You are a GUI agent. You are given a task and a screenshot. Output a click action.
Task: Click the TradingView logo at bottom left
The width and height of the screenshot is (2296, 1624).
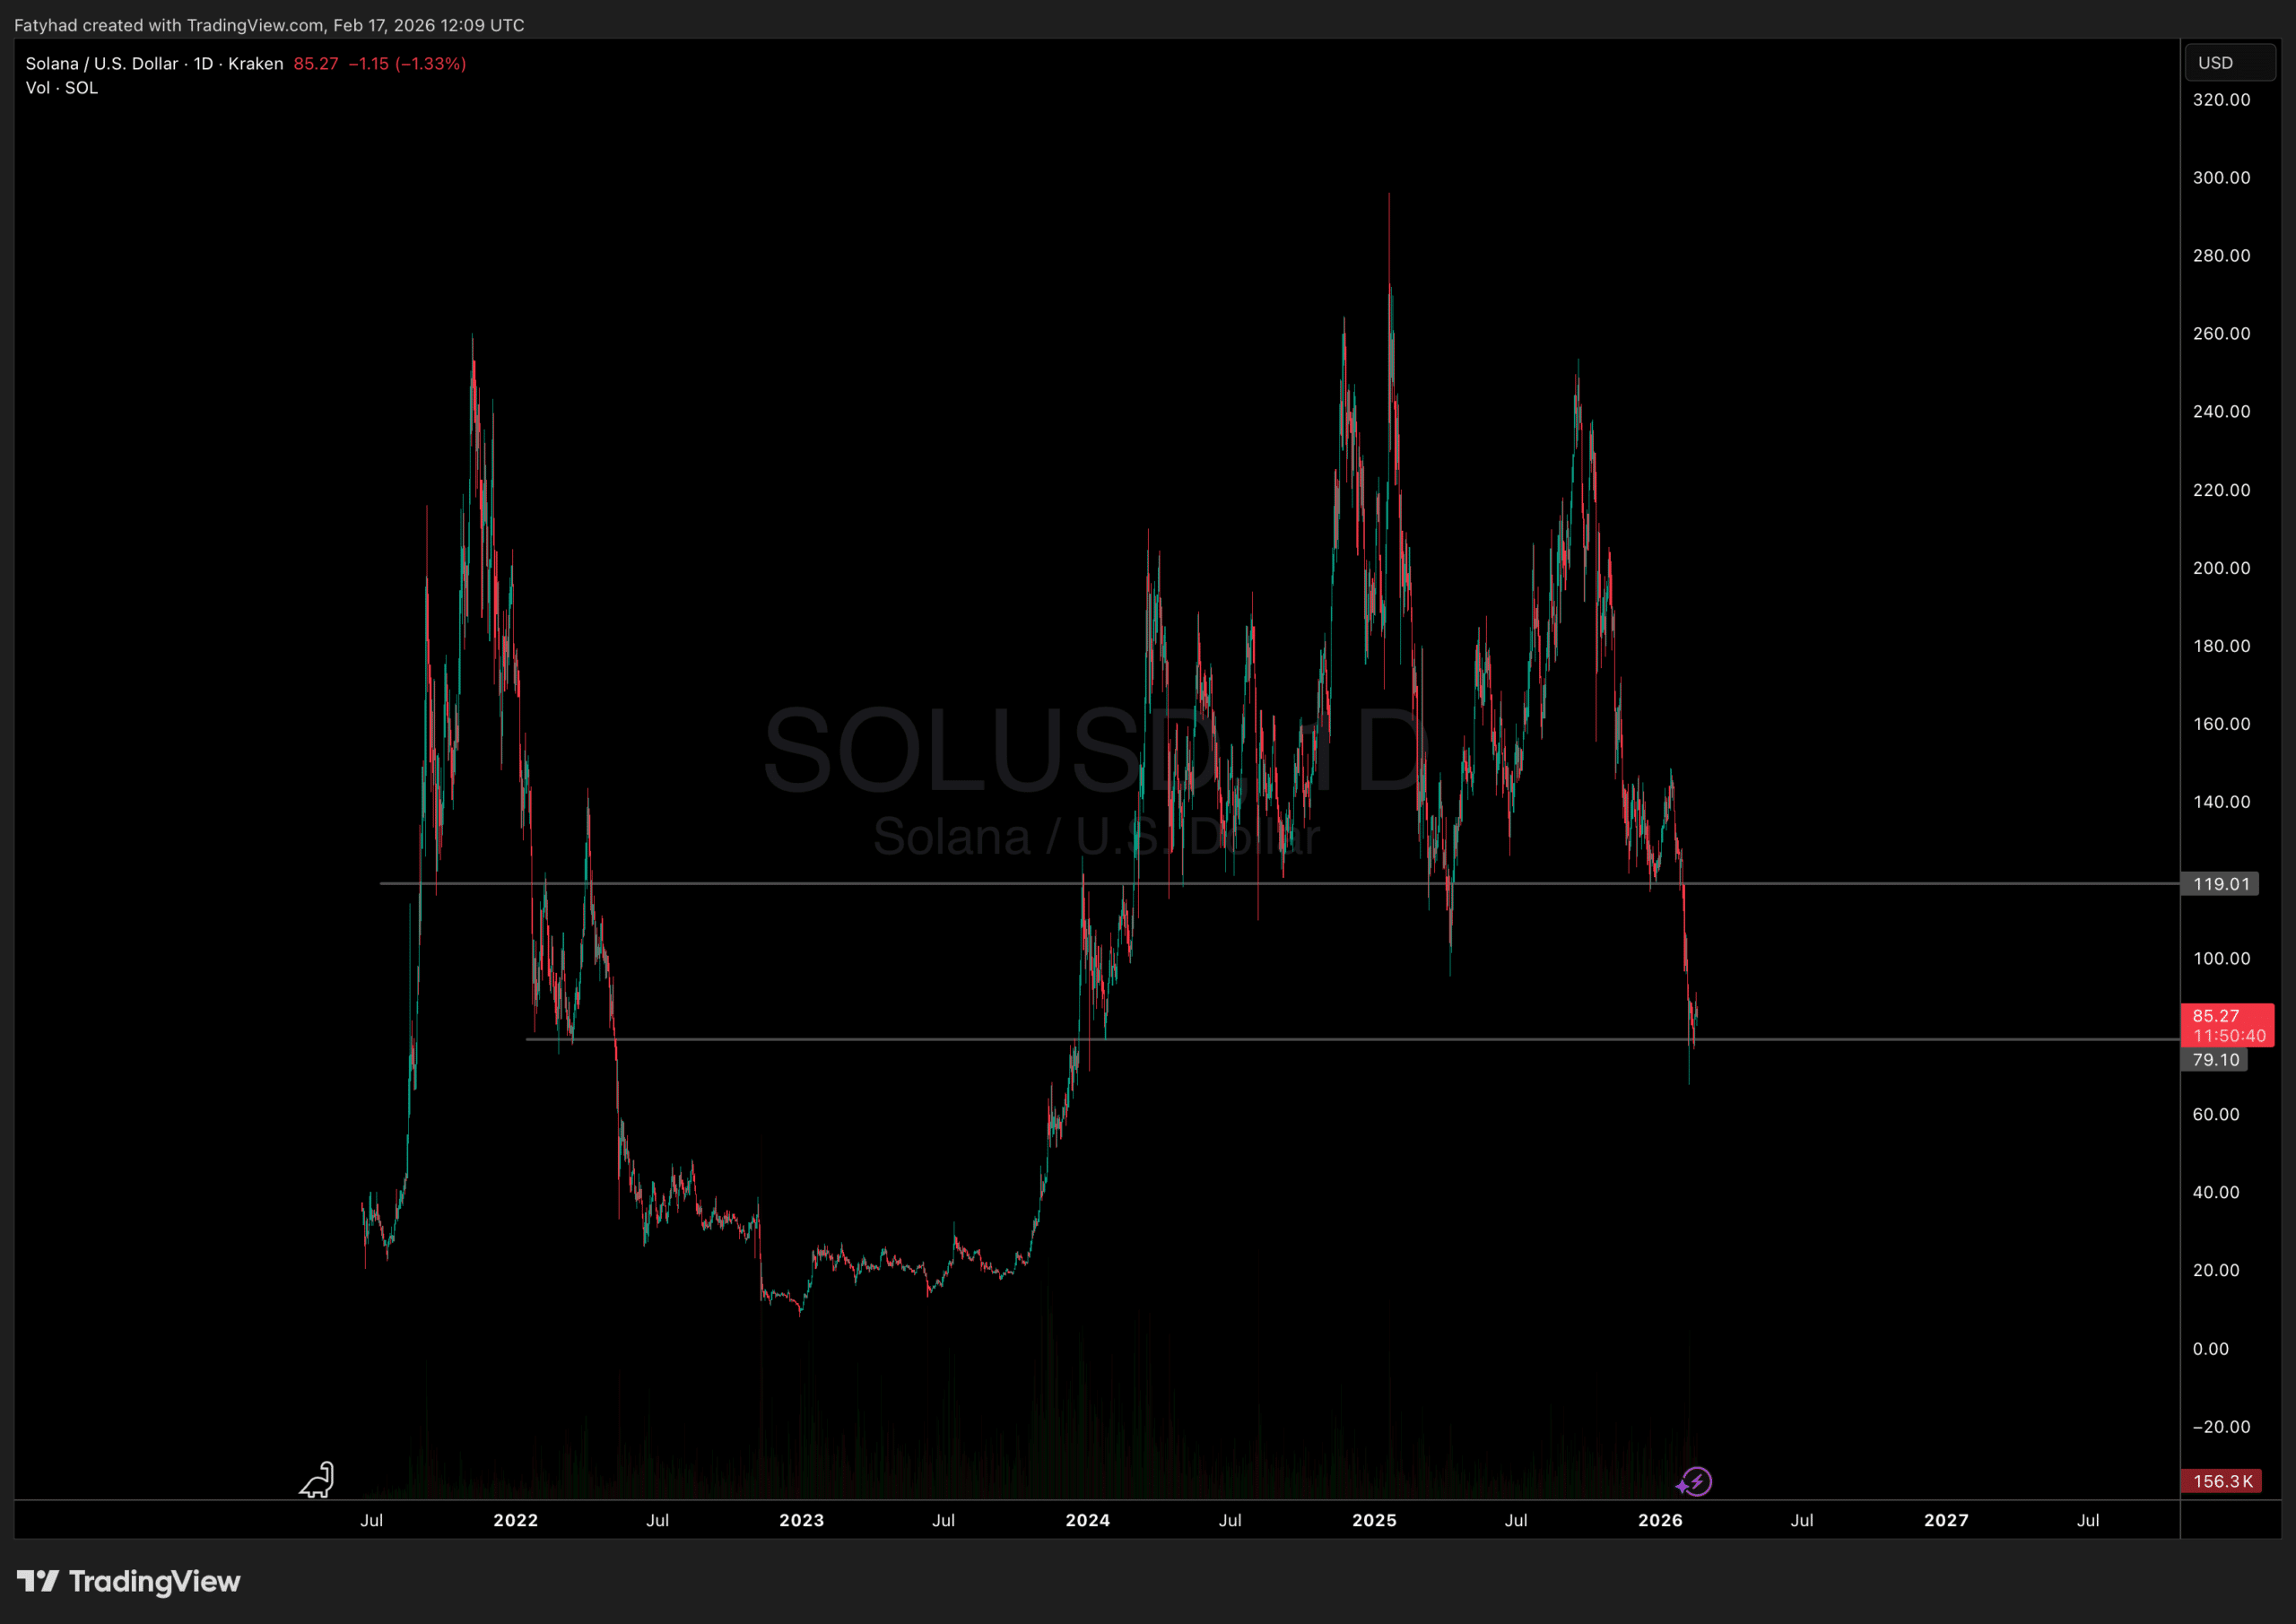(128, 1582)
